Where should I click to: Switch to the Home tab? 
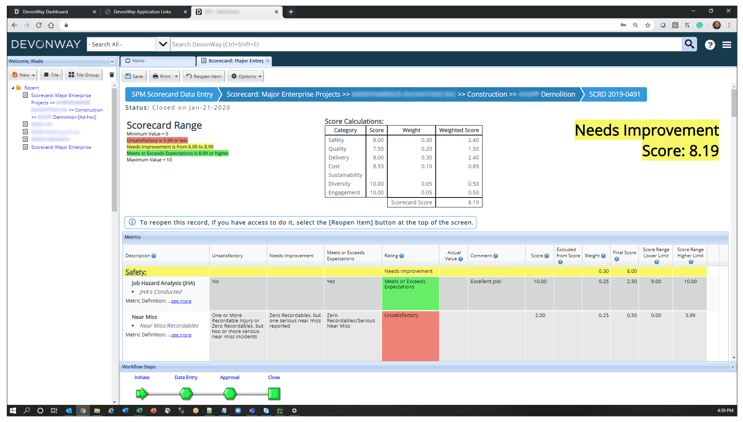[x=158, y=61]
